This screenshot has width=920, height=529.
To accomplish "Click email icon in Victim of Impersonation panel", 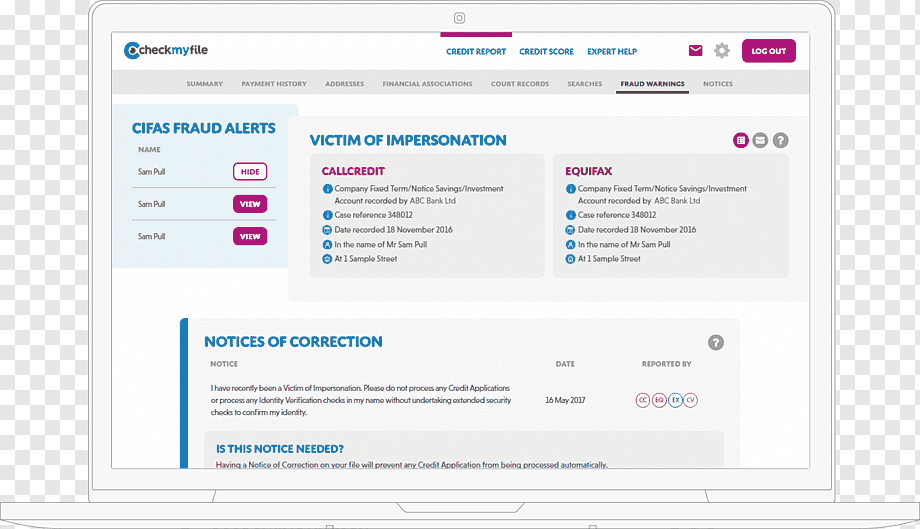I will click(x=760, y=140).
